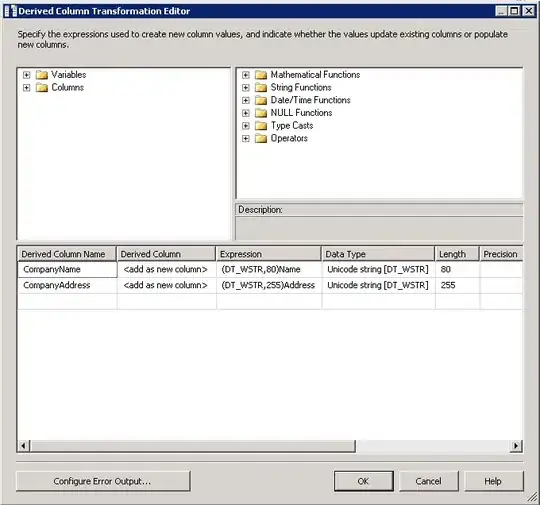Click the Date/Time Functions folder icon

tap(261, 100)
